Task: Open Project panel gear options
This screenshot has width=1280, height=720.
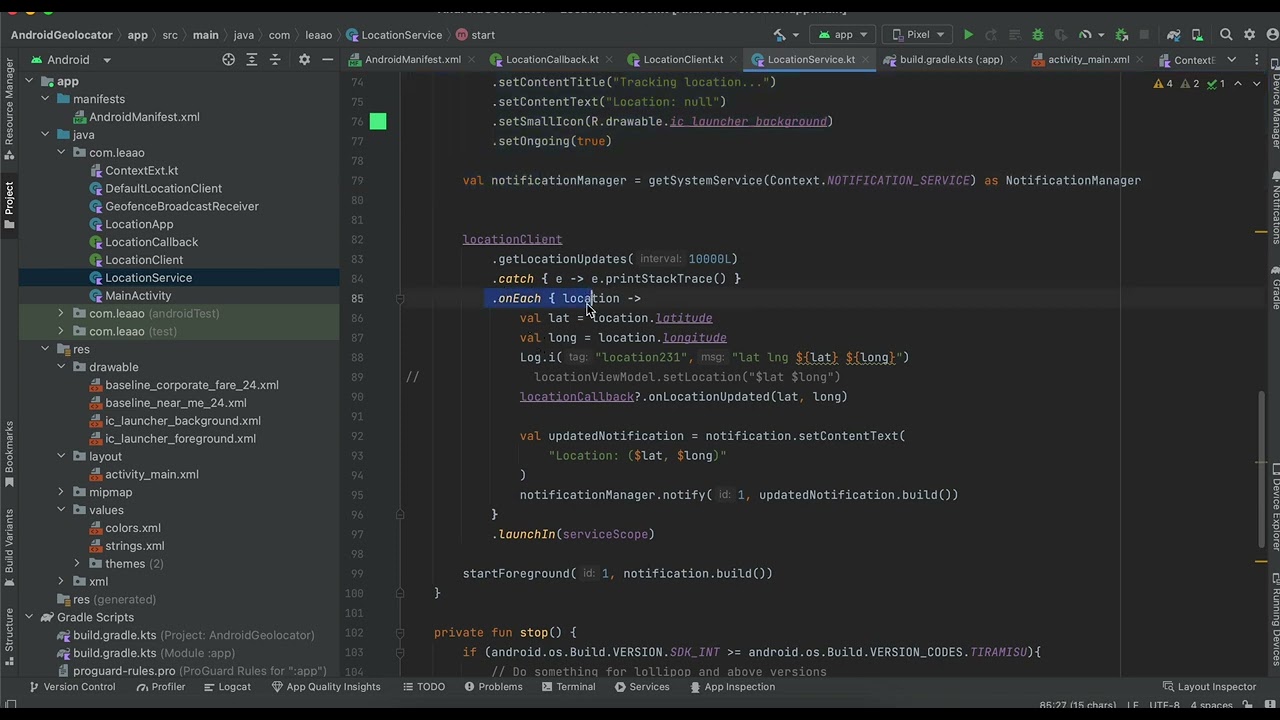Action: [304, 60]
